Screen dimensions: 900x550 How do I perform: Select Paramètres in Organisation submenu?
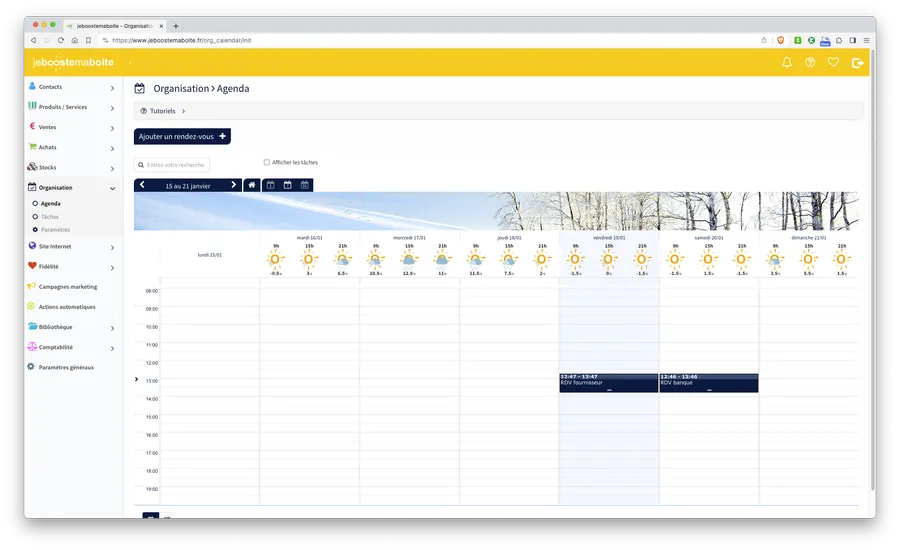click(55, 230)
